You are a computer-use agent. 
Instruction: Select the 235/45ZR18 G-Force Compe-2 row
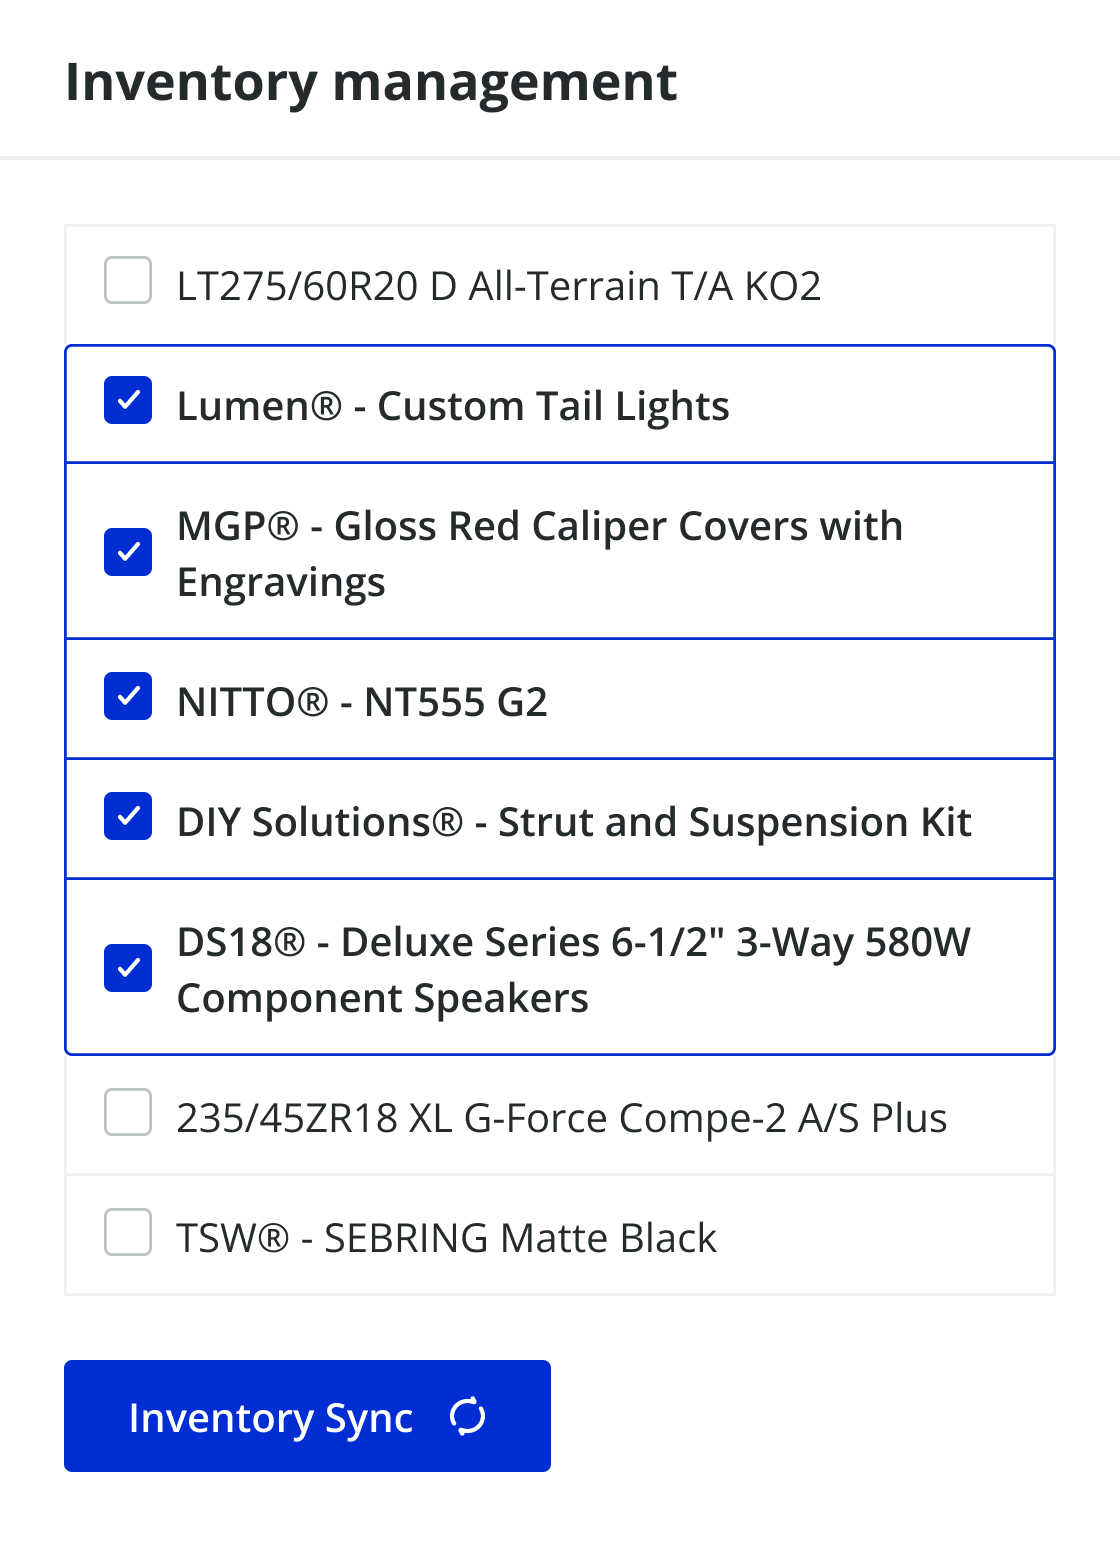(x=560, y=1116)
